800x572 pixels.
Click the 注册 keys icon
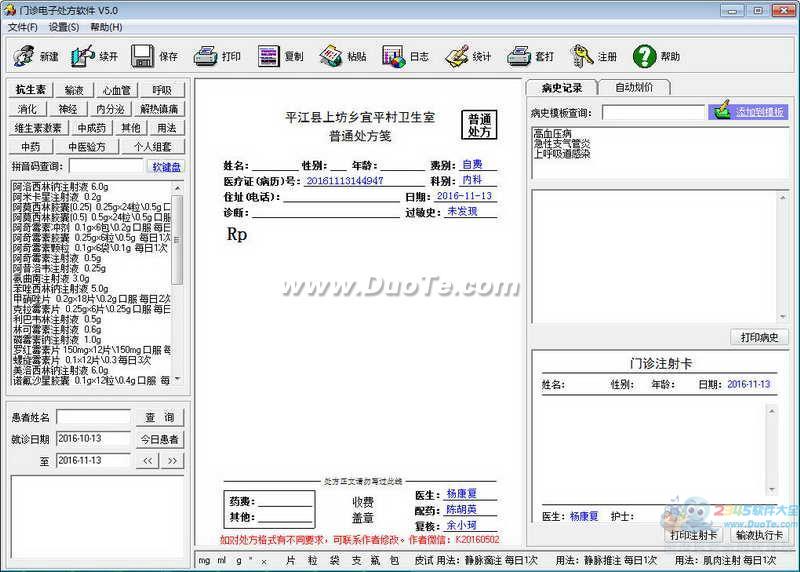tap(582, 56)
